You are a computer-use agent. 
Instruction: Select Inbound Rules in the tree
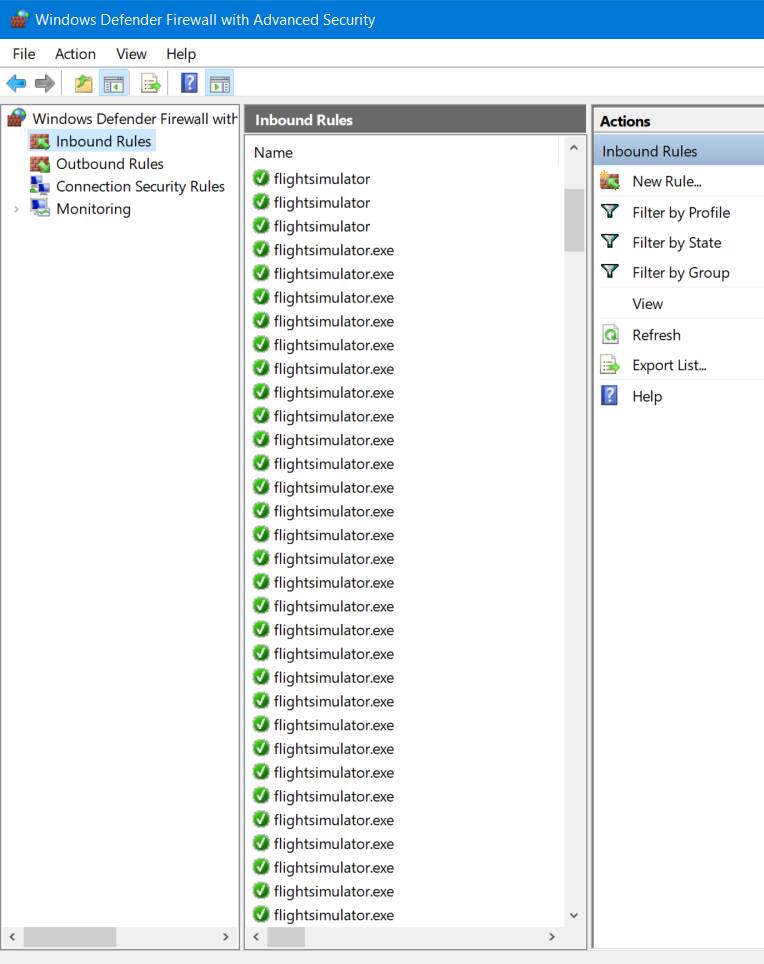[x=103, y=141]
